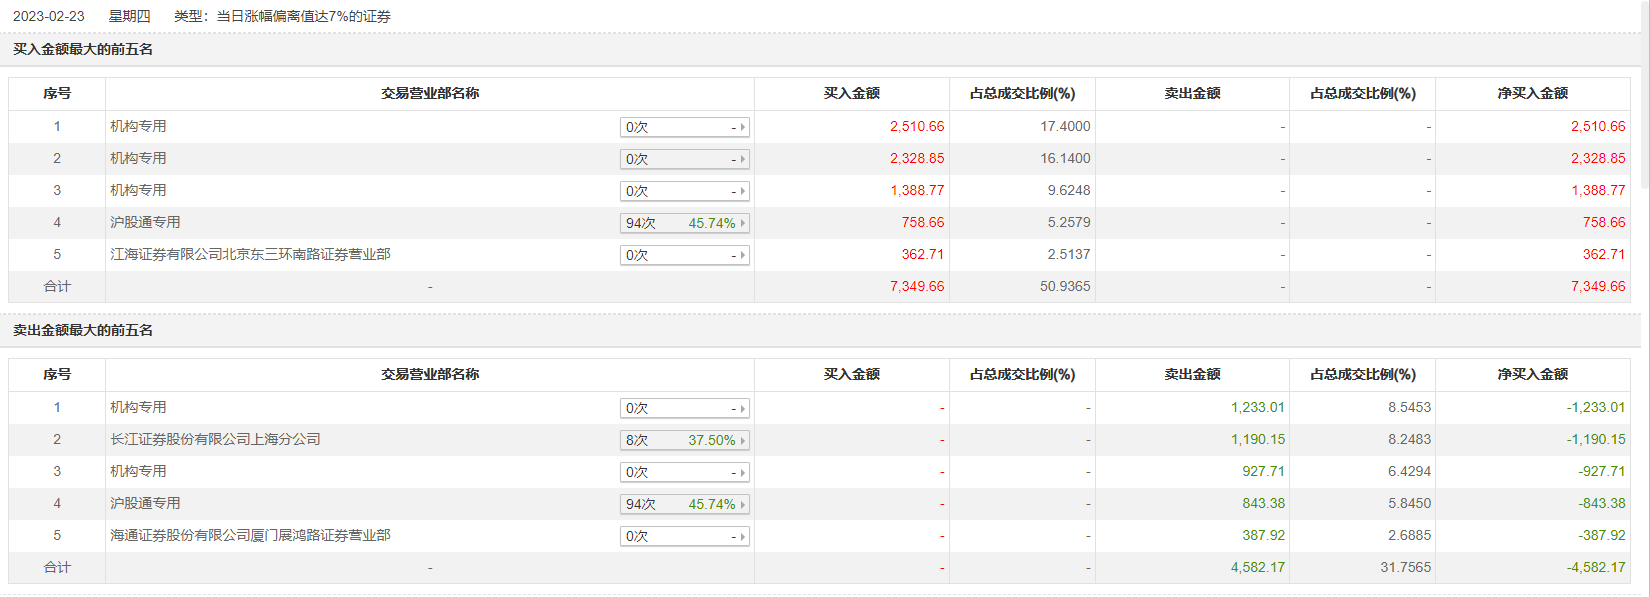The width and height of the screenshot is (1650, 597).
Task: Click 机构专用 in buy-table row 2
Action: pos(138,158)
